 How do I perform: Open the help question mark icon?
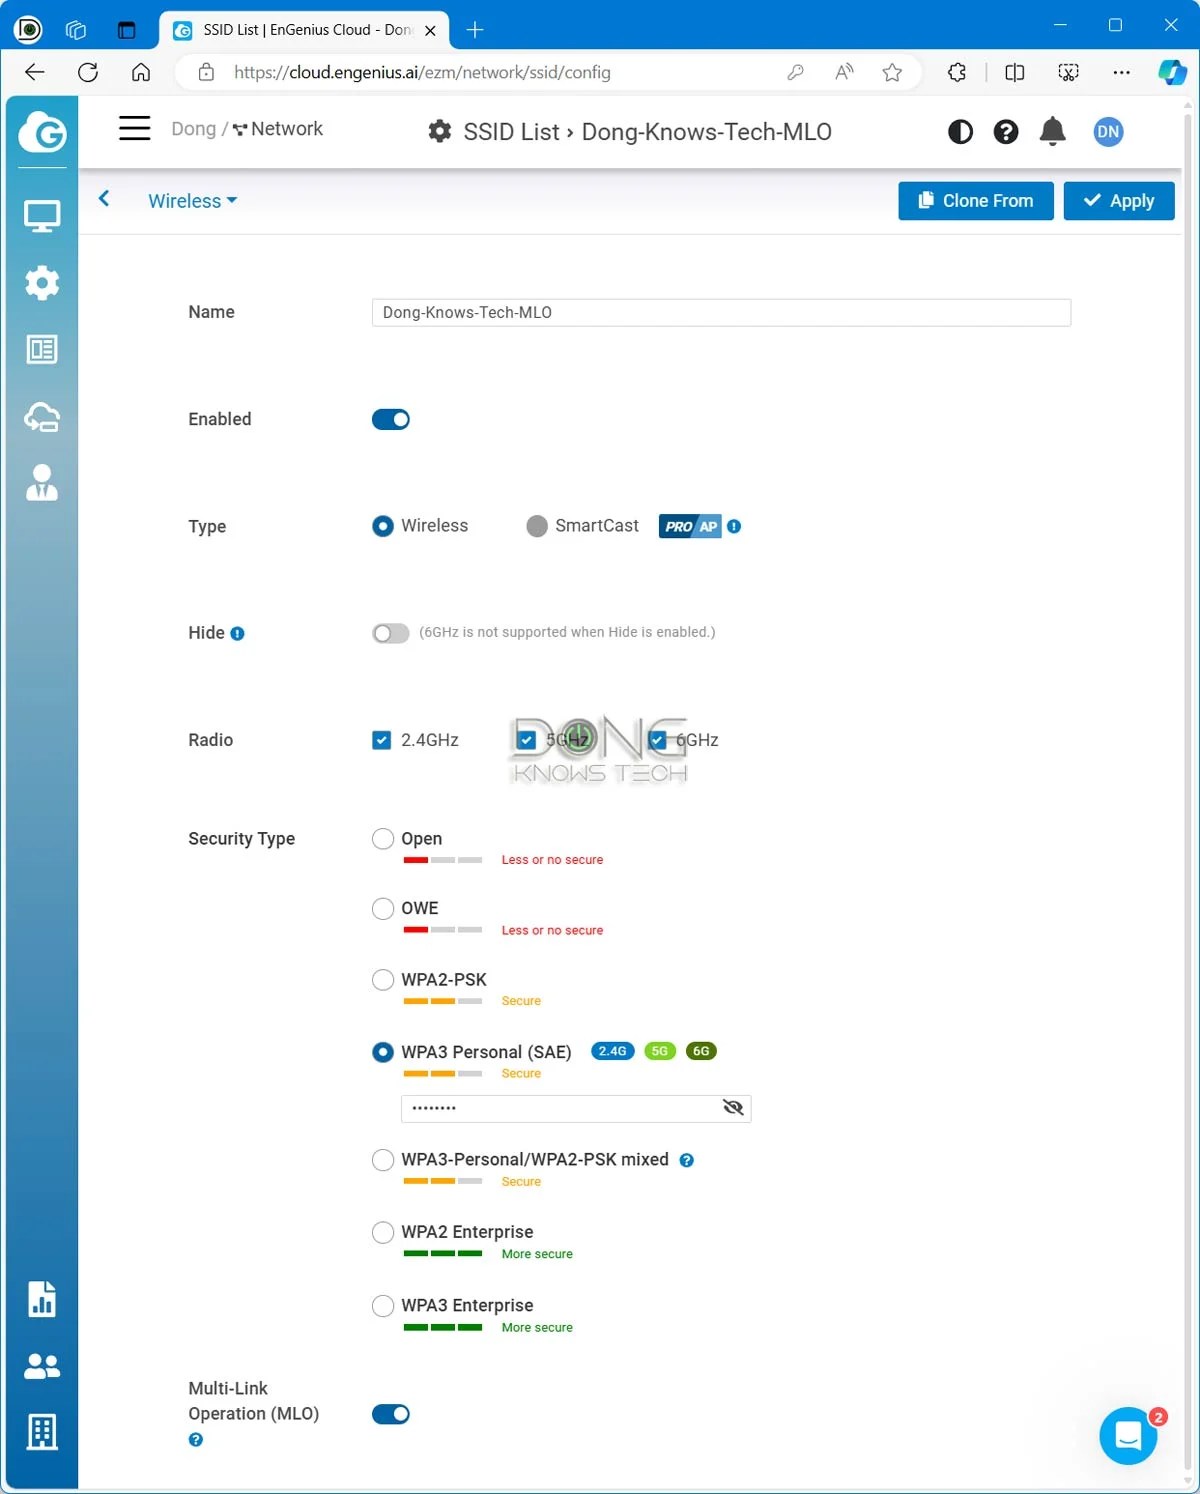(1006, 132)
